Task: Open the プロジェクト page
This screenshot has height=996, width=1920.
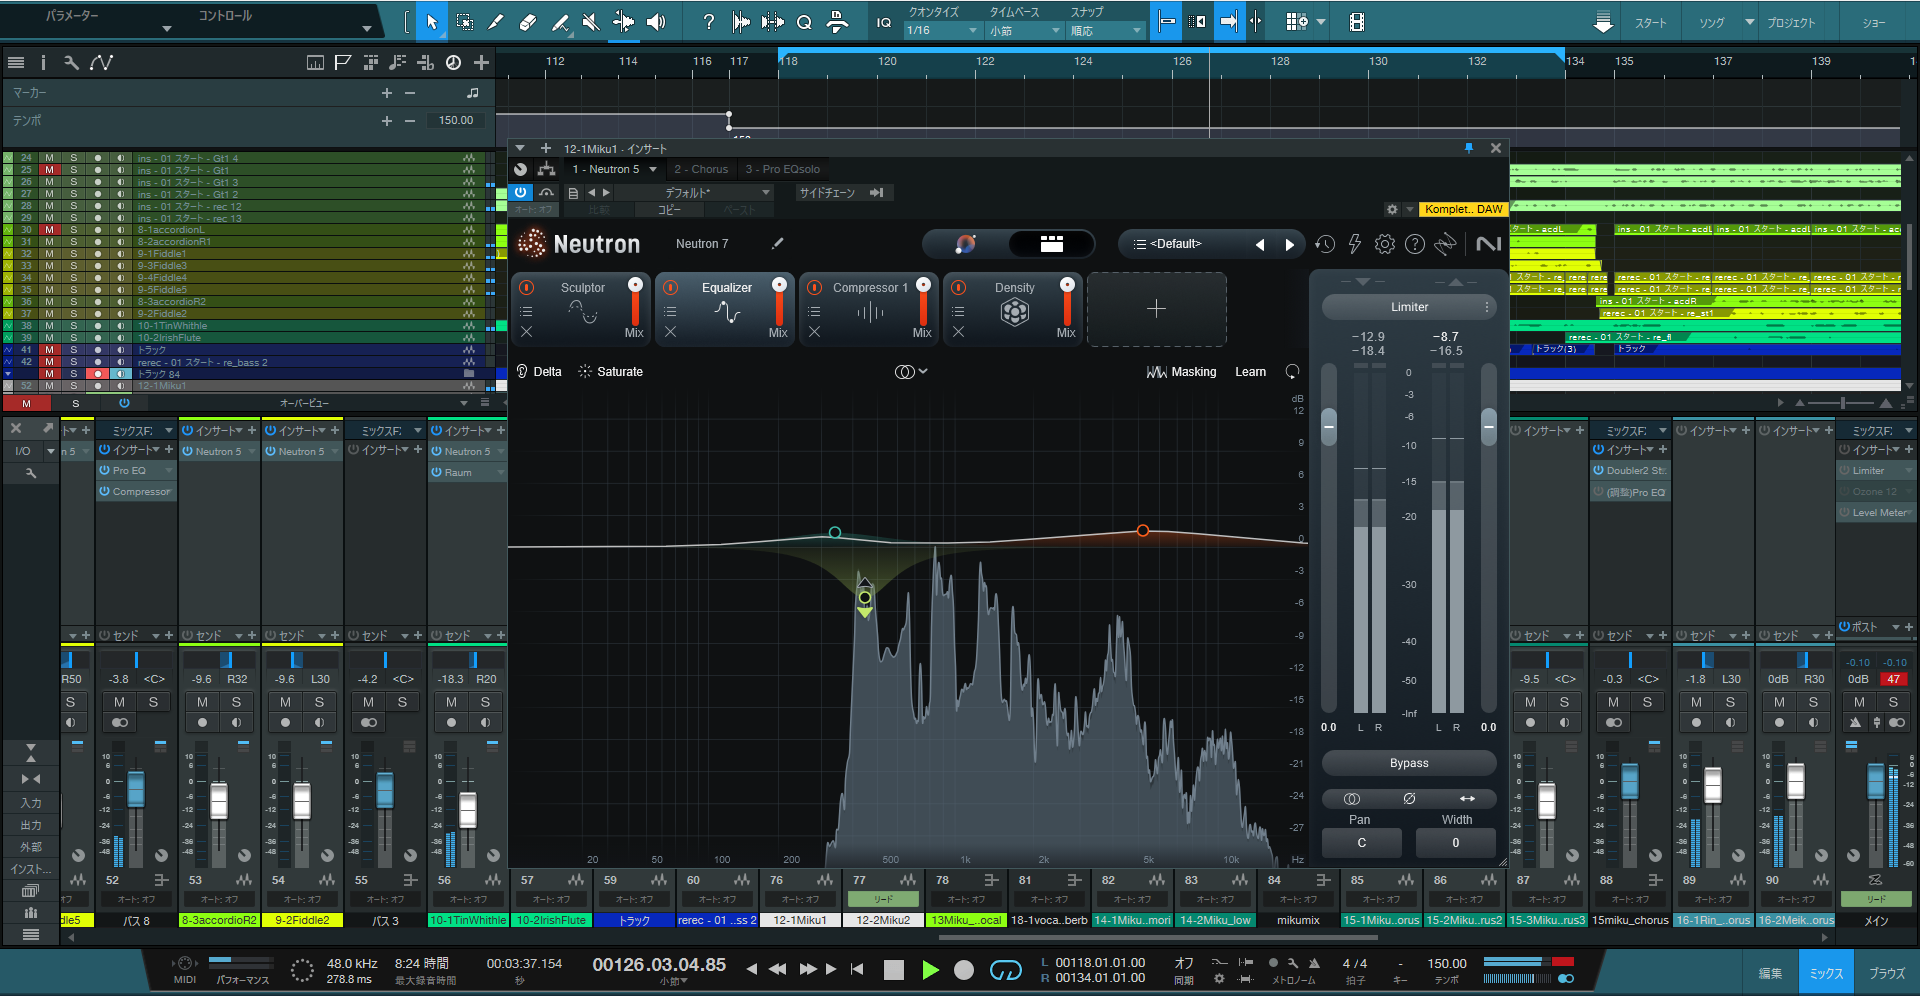Action: tap(1791, 22)
